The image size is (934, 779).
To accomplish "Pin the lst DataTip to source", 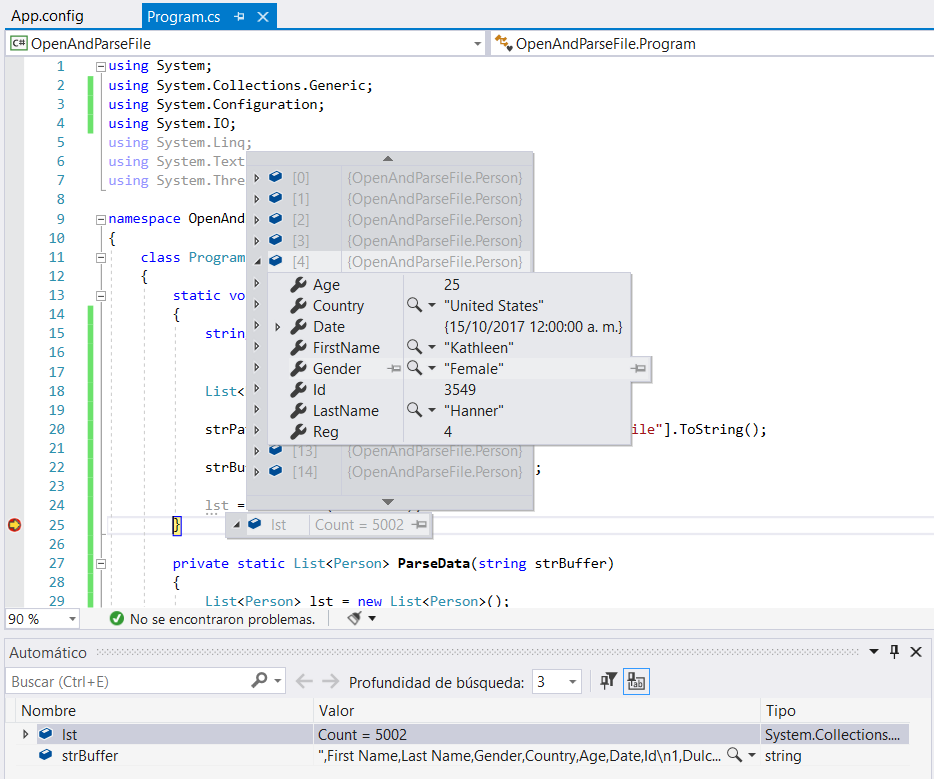I will point(420,524).
